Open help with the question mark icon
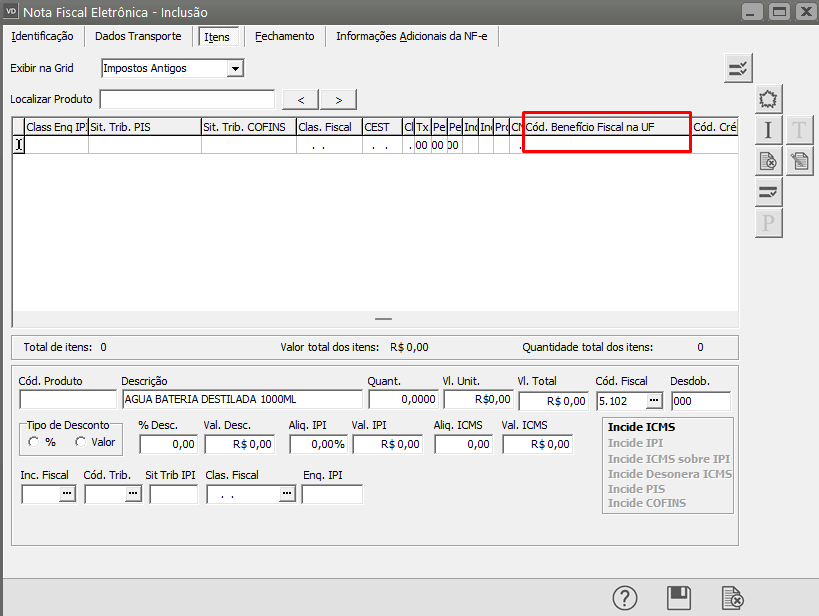The width and height of the screenshot is (819, 616). click(x=626, y=598)
